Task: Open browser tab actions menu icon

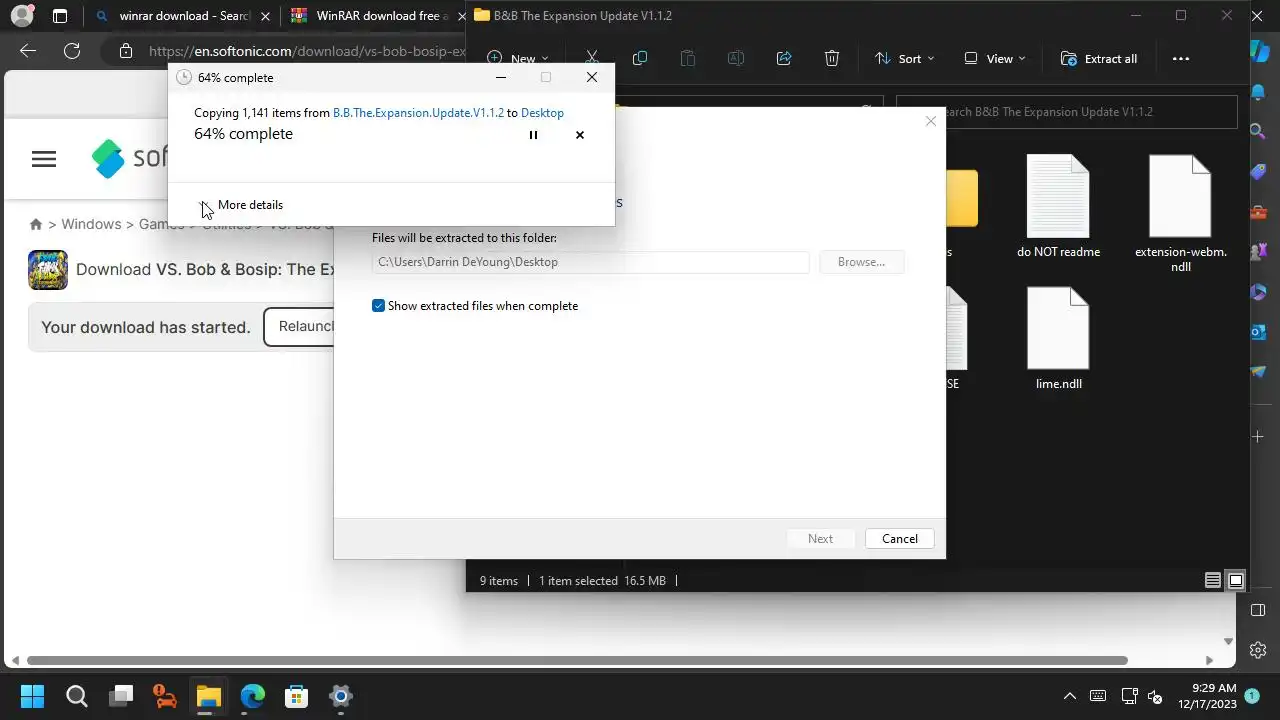Action: [x=59, y=16]
